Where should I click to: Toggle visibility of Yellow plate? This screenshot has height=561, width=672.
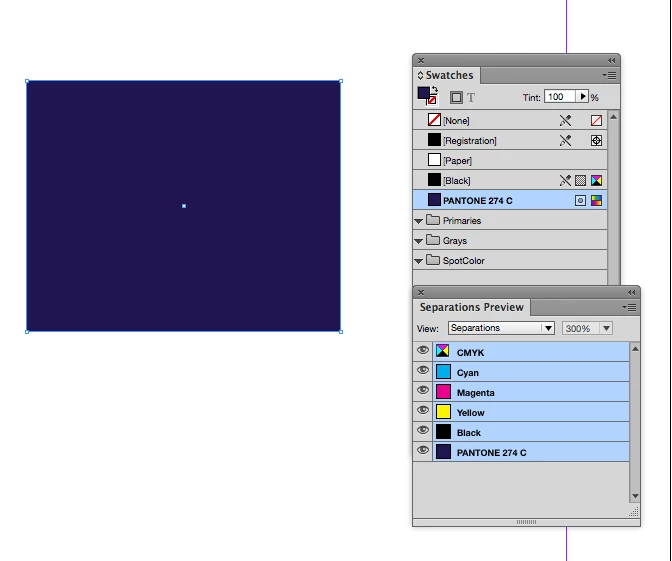click(x=423, y=410)
